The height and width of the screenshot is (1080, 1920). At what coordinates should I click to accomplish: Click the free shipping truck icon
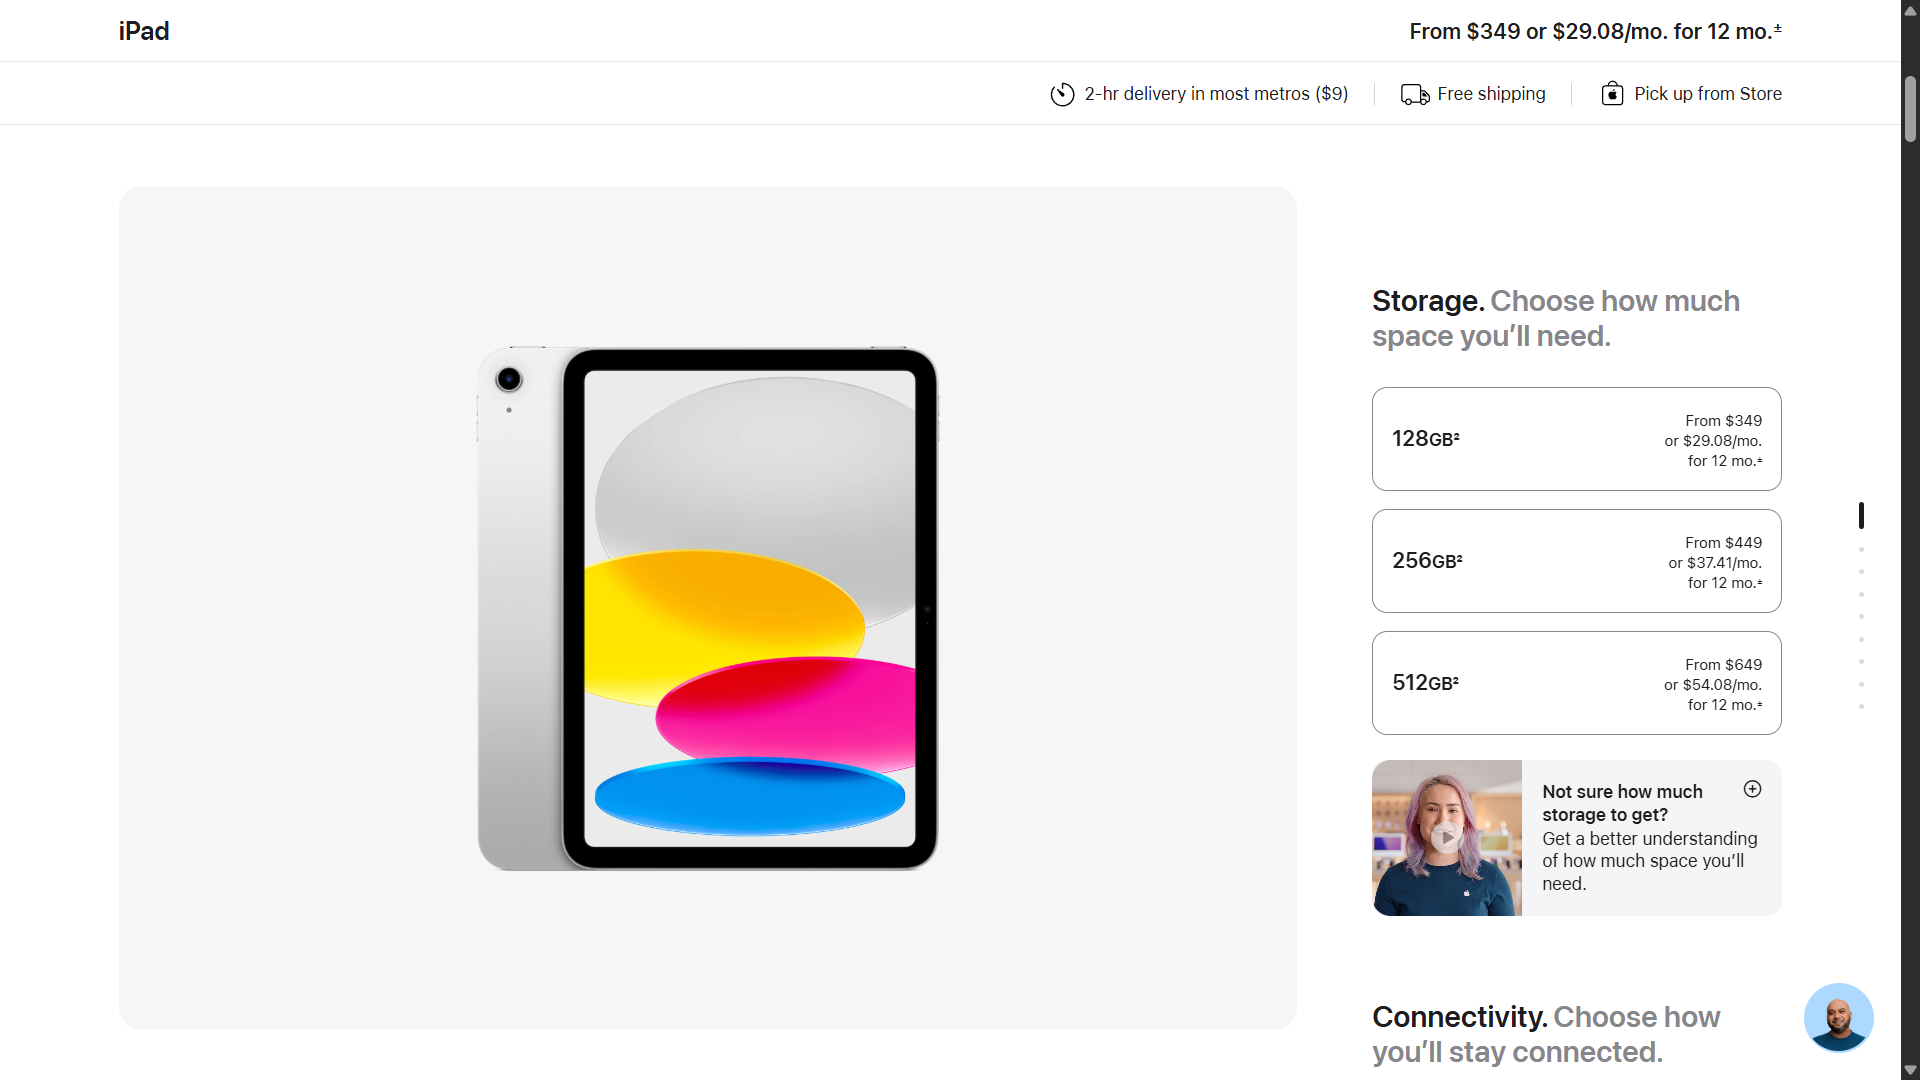pos(1415,94)
